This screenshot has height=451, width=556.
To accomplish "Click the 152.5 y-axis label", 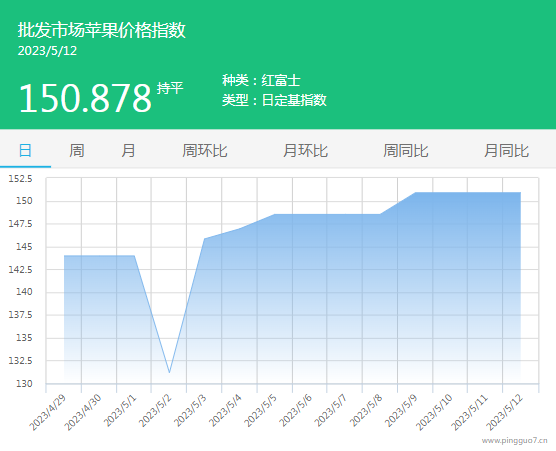I will click(x=20, y=178).
